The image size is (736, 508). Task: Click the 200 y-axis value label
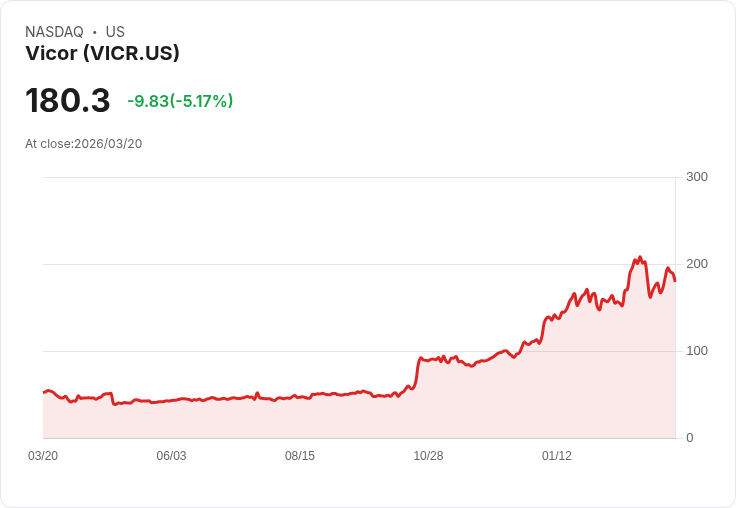tap(697, 264)
